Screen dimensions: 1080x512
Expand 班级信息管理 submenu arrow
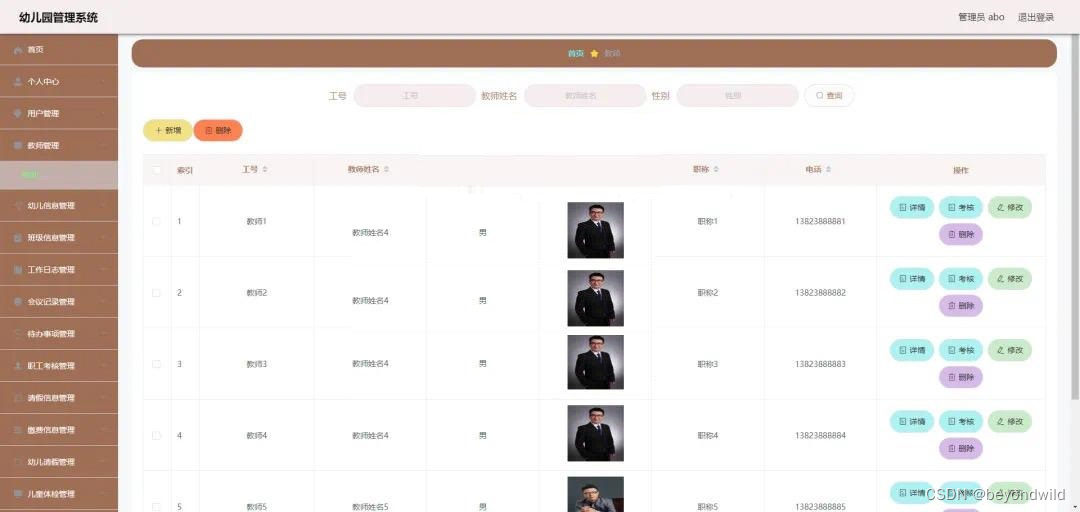(x=103, y=238)
